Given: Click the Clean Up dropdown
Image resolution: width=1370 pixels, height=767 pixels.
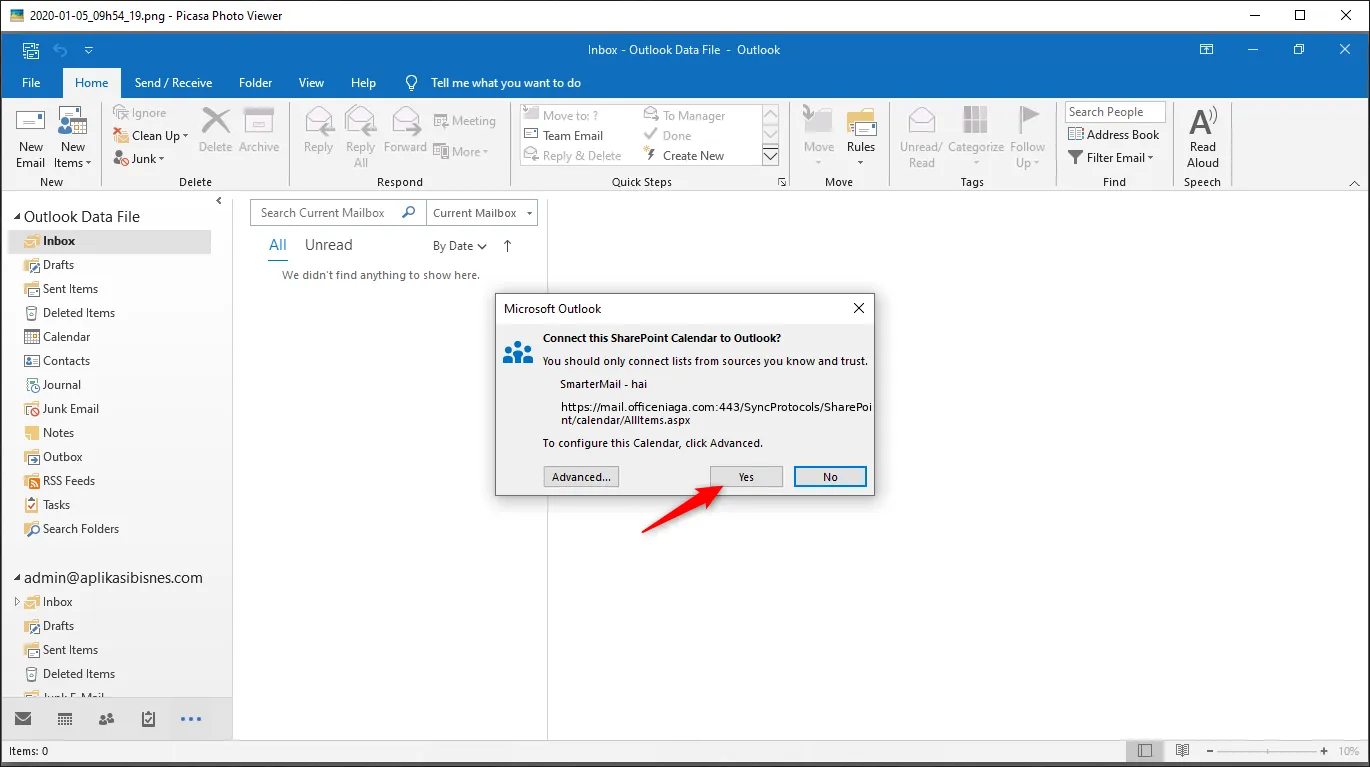Looking at the screenshot, I should pos(151,136).
